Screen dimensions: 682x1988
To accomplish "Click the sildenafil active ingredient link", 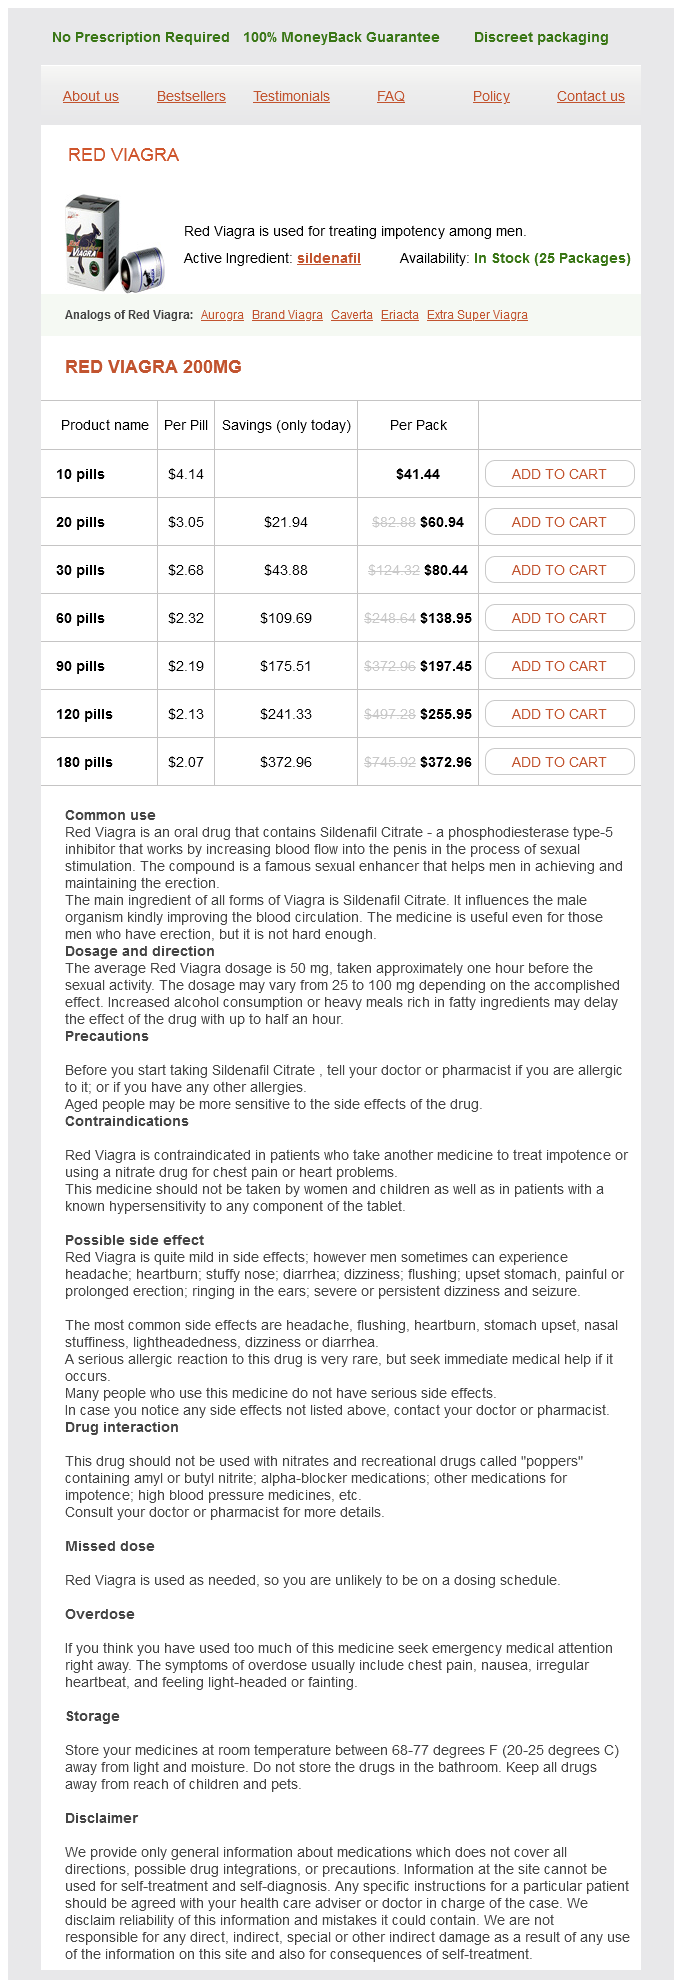I will (329, 258).
